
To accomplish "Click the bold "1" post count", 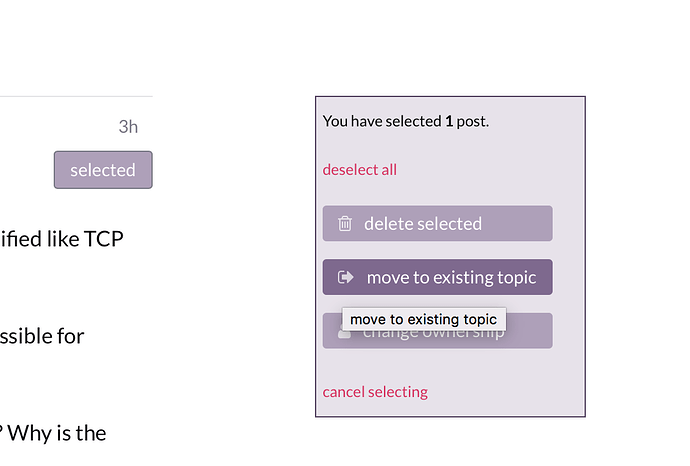I will pos(449,122).
